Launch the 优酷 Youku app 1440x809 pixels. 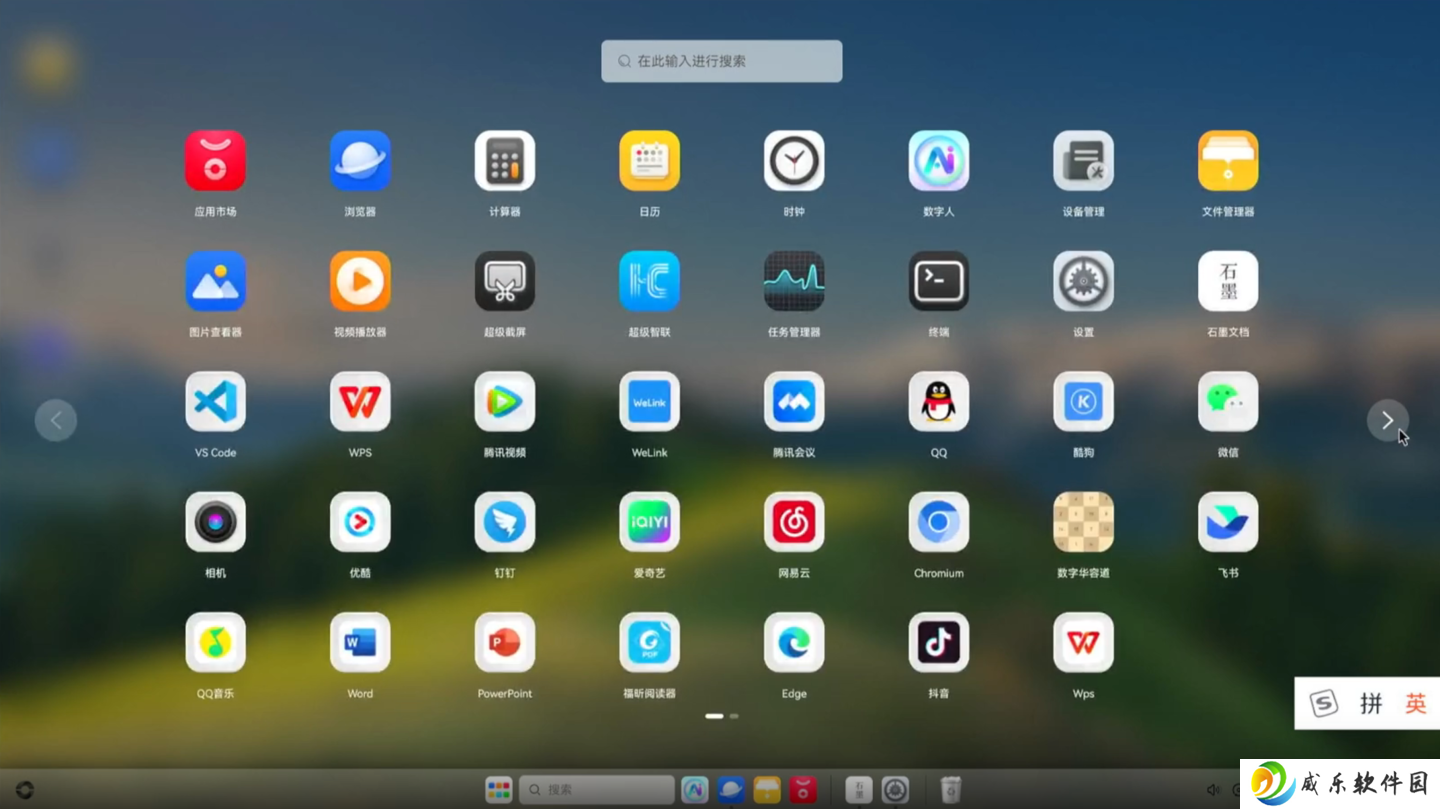[x=360, y=522]
